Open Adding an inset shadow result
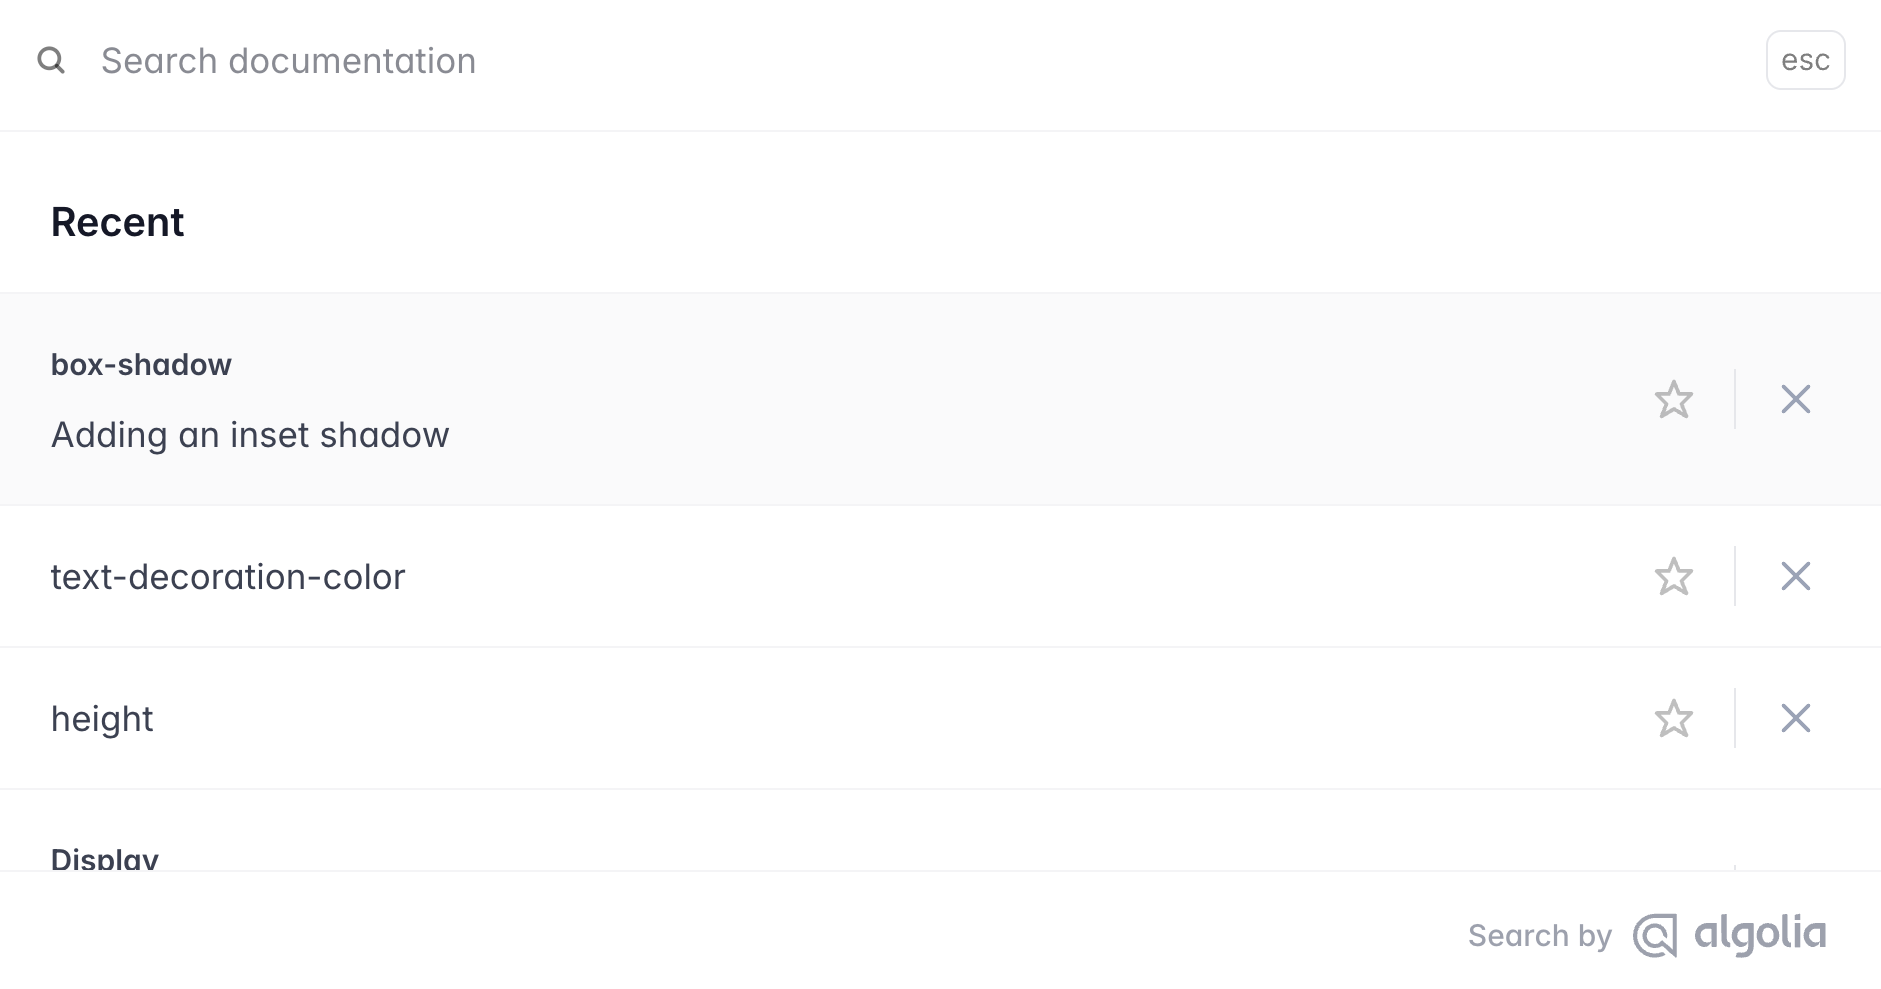This screenshot has height=989, width=1881. pos(250,435)
